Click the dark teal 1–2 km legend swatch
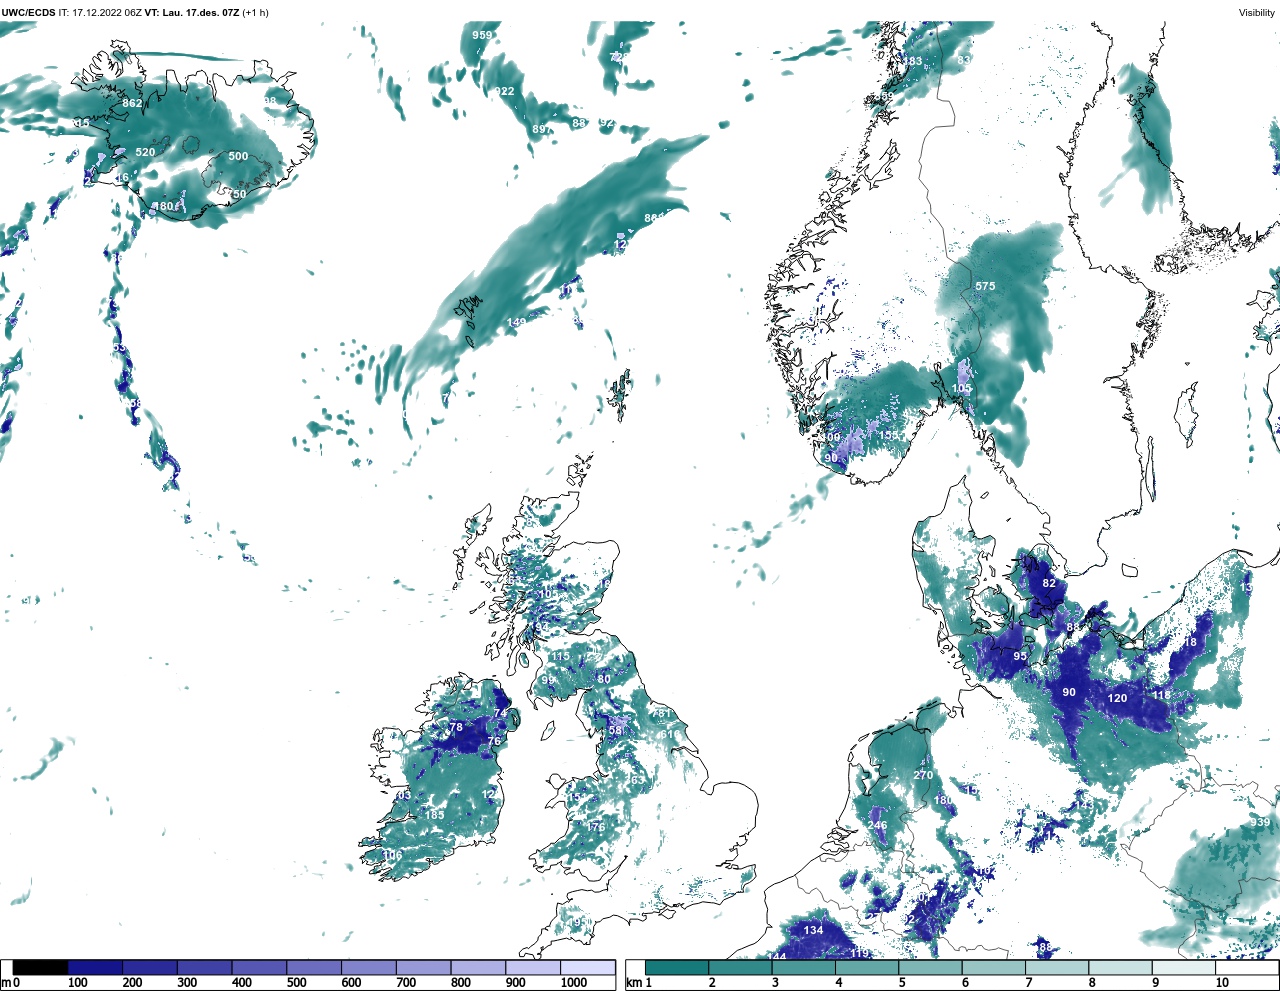Image resolution: width=1280 pixels, height=991 pixels. pos(677,968)
